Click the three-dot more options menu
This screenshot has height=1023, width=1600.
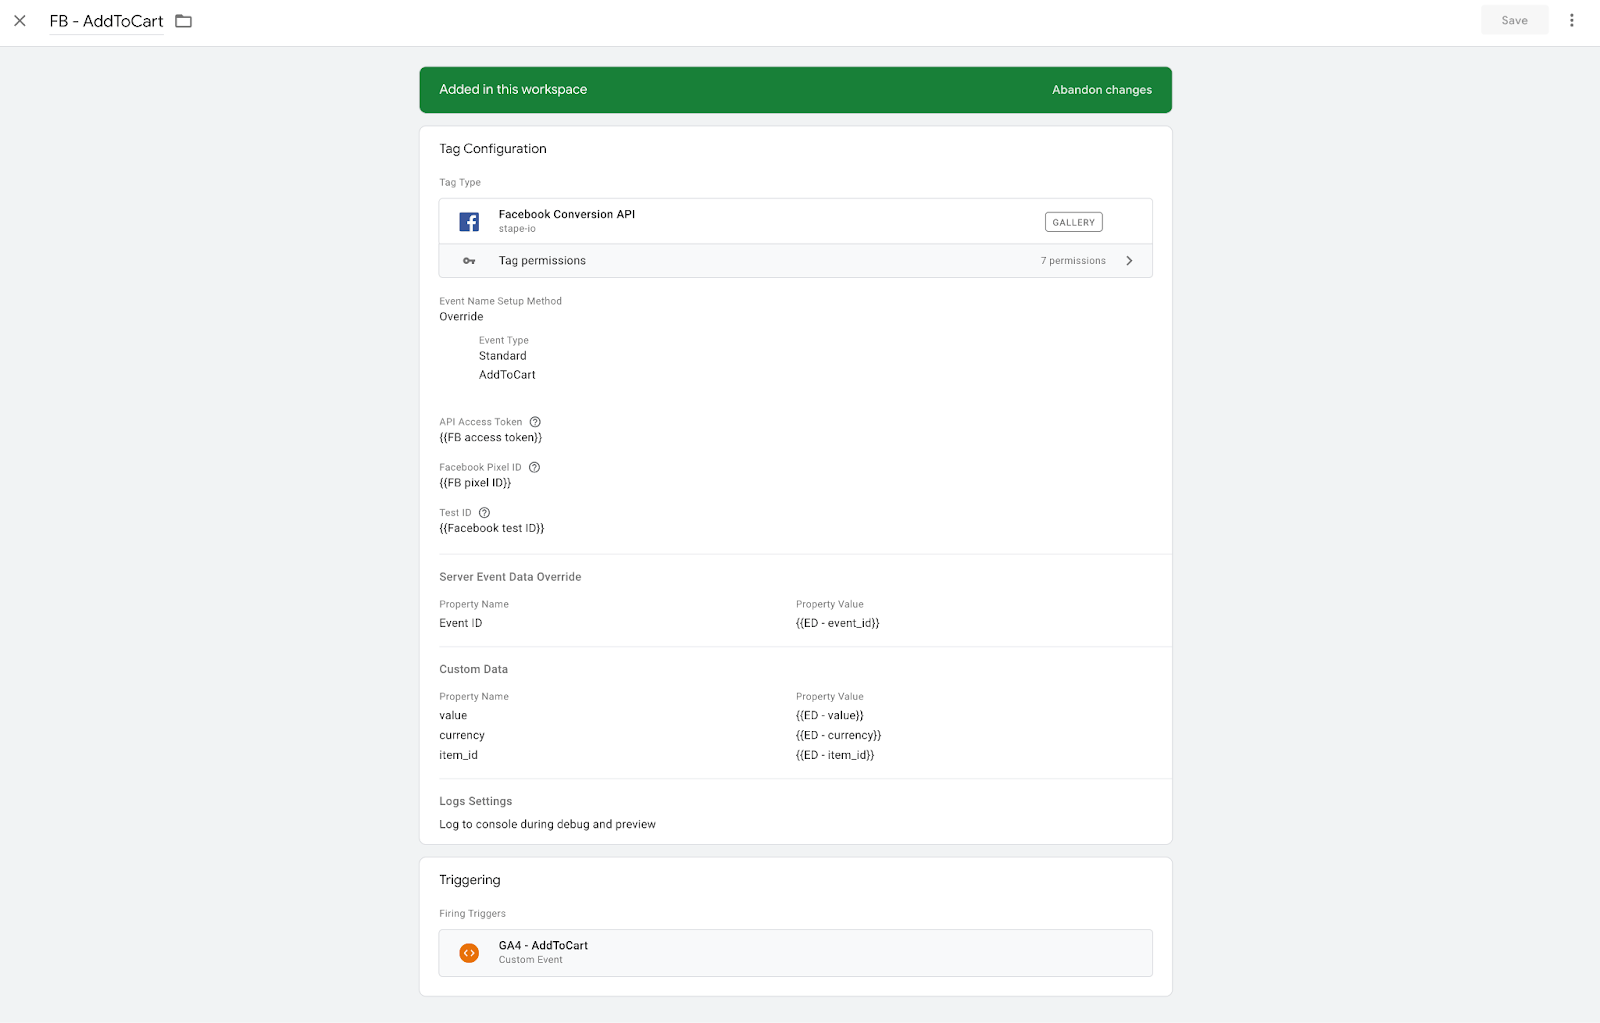click(x=1571, y=20)
